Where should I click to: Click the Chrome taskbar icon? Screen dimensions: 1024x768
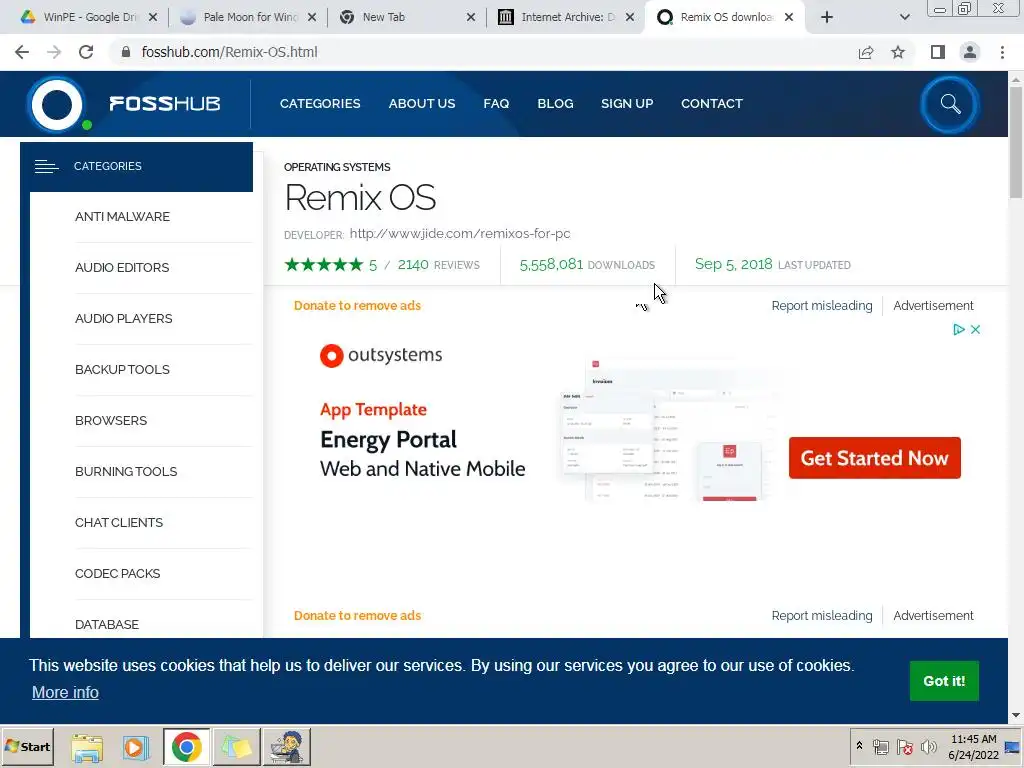coord(187,747)
